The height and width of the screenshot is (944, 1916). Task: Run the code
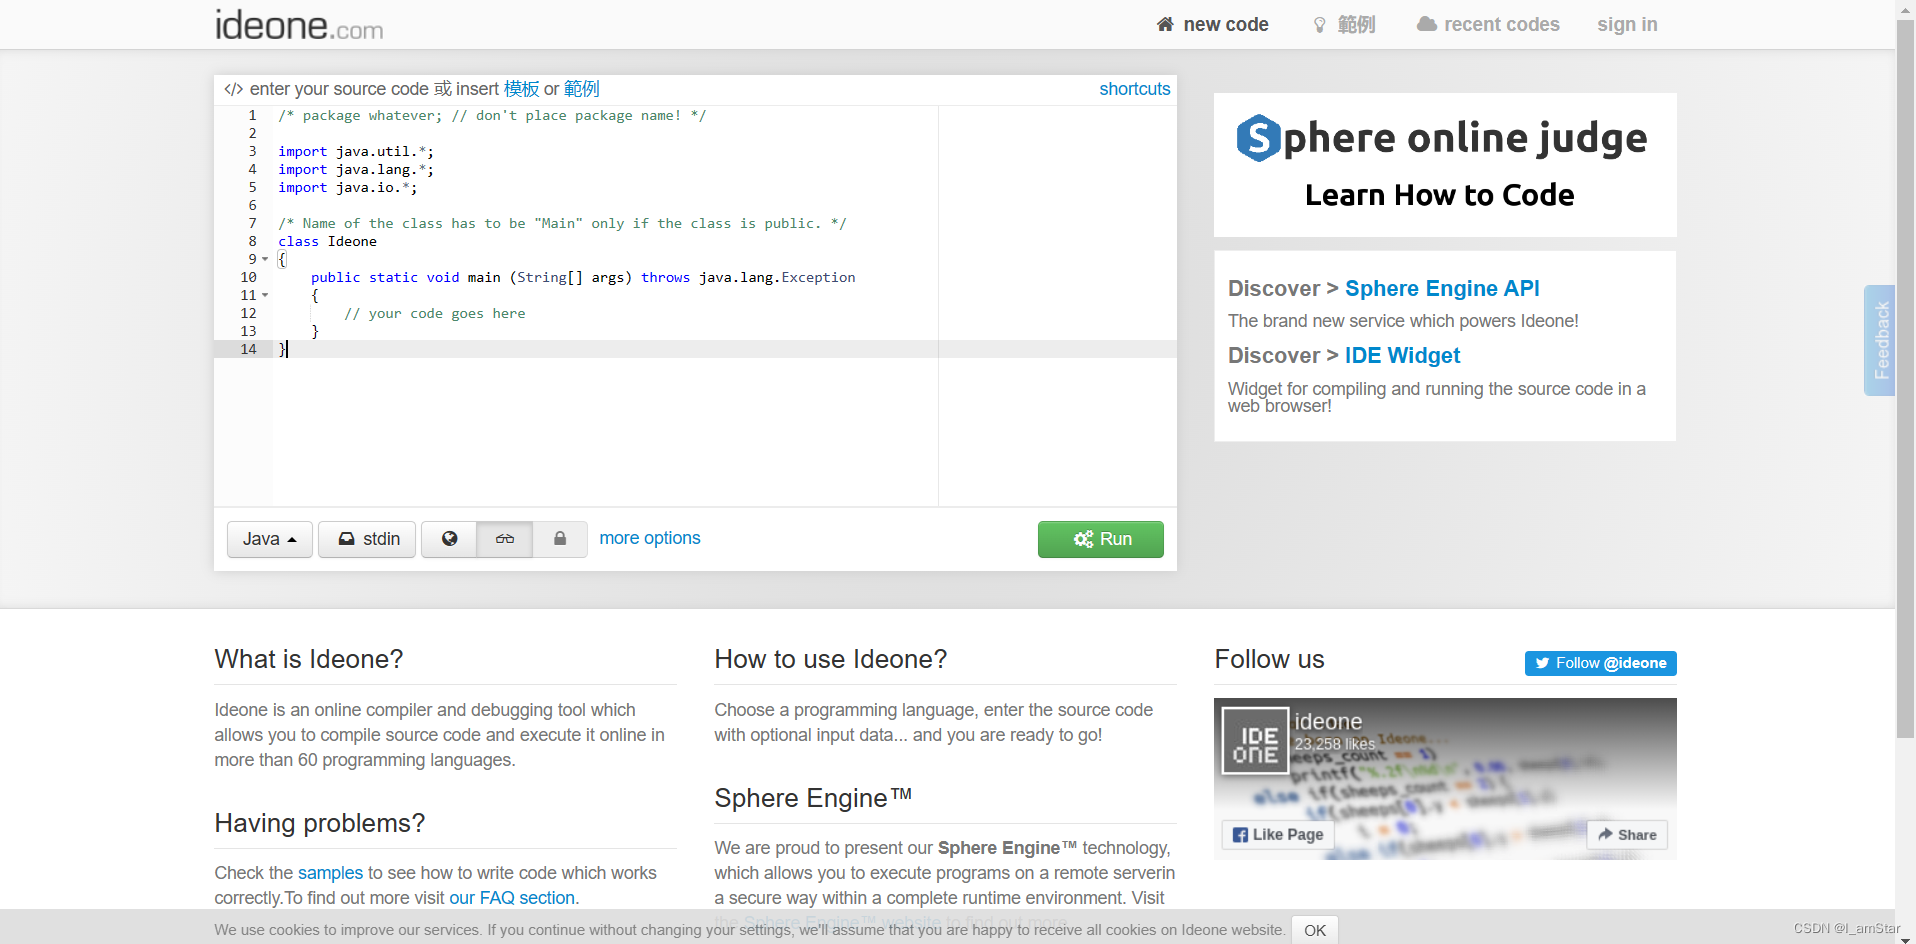[1100, 539]
